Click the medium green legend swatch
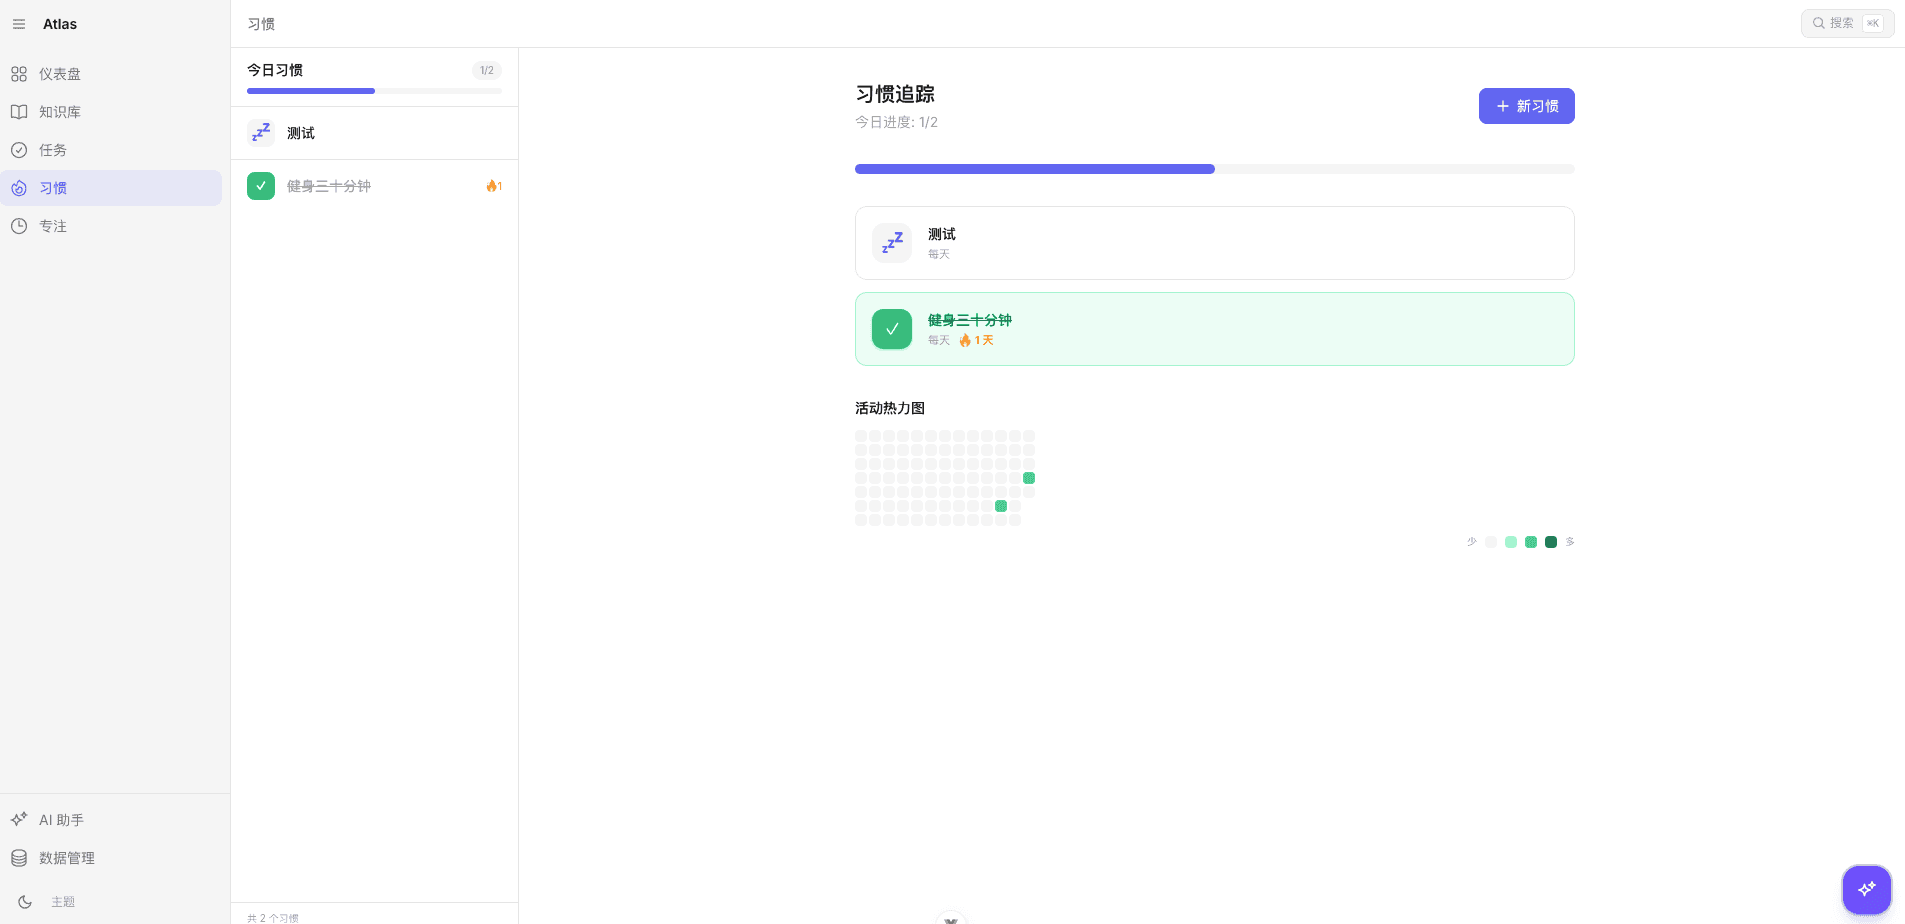Viewport: 1905px width, 924px height. (x=1531, y=542)
